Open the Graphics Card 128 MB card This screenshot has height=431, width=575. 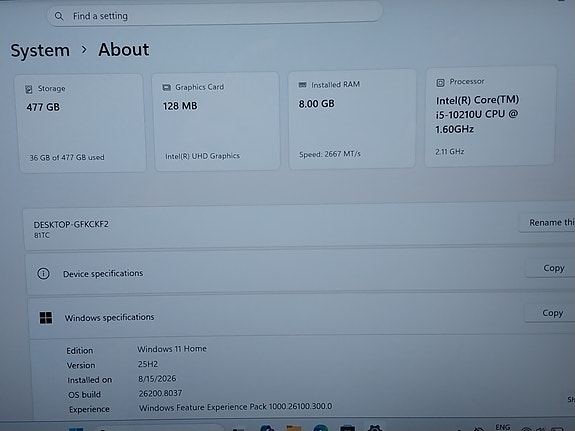[217, 121]
